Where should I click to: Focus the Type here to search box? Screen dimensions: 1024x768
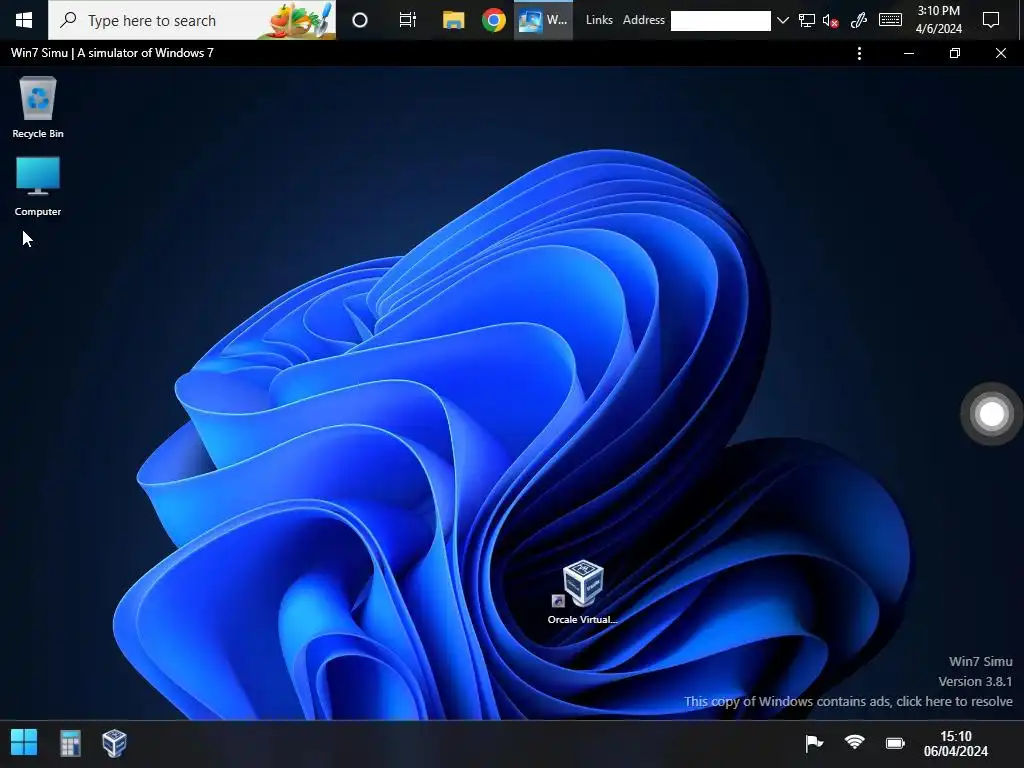click(192, 20)
